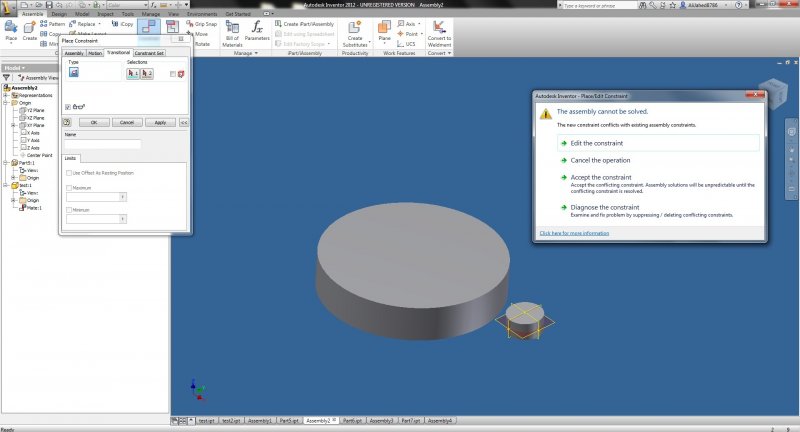Enable Use Offset As Resting Position
This screenshot has width=800, height=432.
69,173
